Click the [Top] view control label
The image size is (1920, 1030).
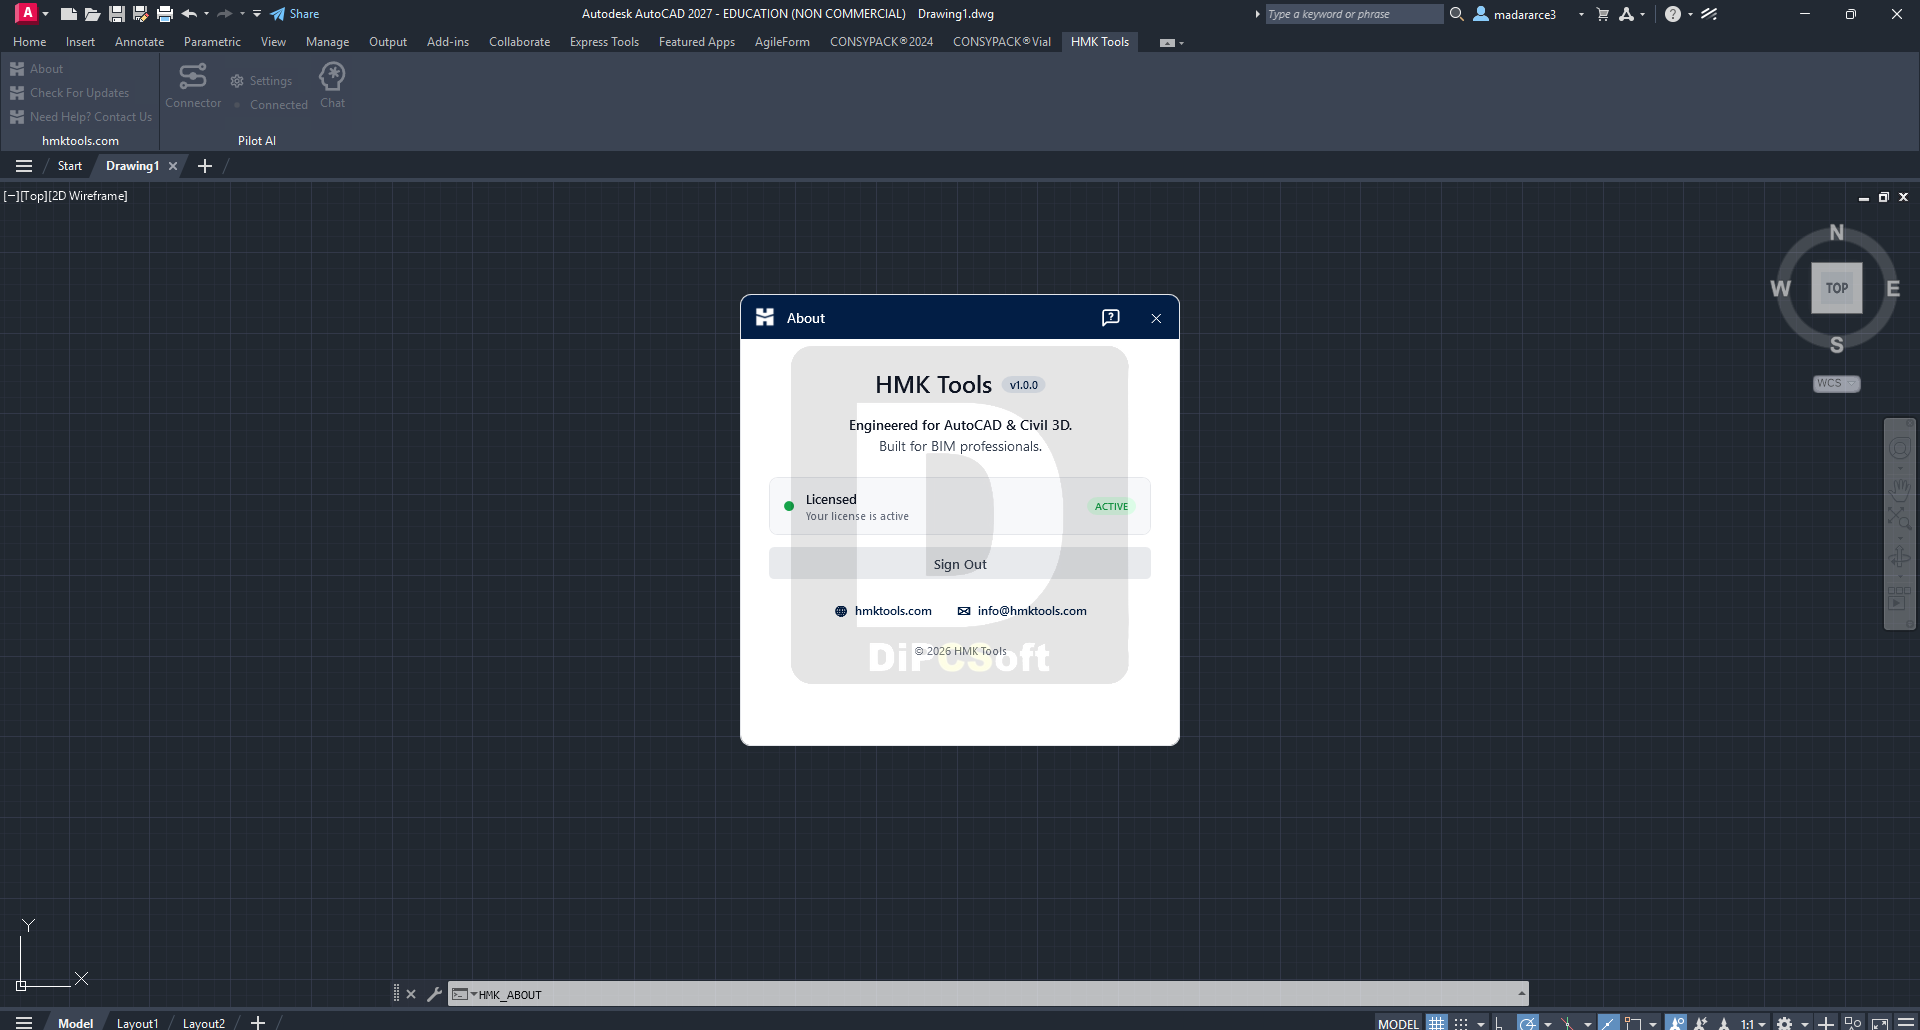click(x=34, y=196)
